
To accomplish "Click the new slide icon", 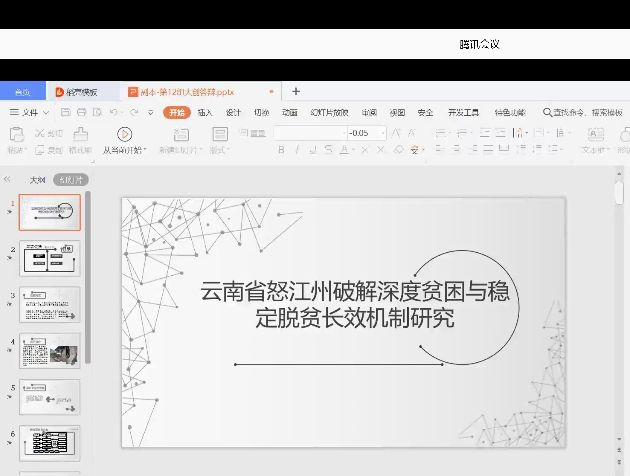I will click(x=181, y=134).
